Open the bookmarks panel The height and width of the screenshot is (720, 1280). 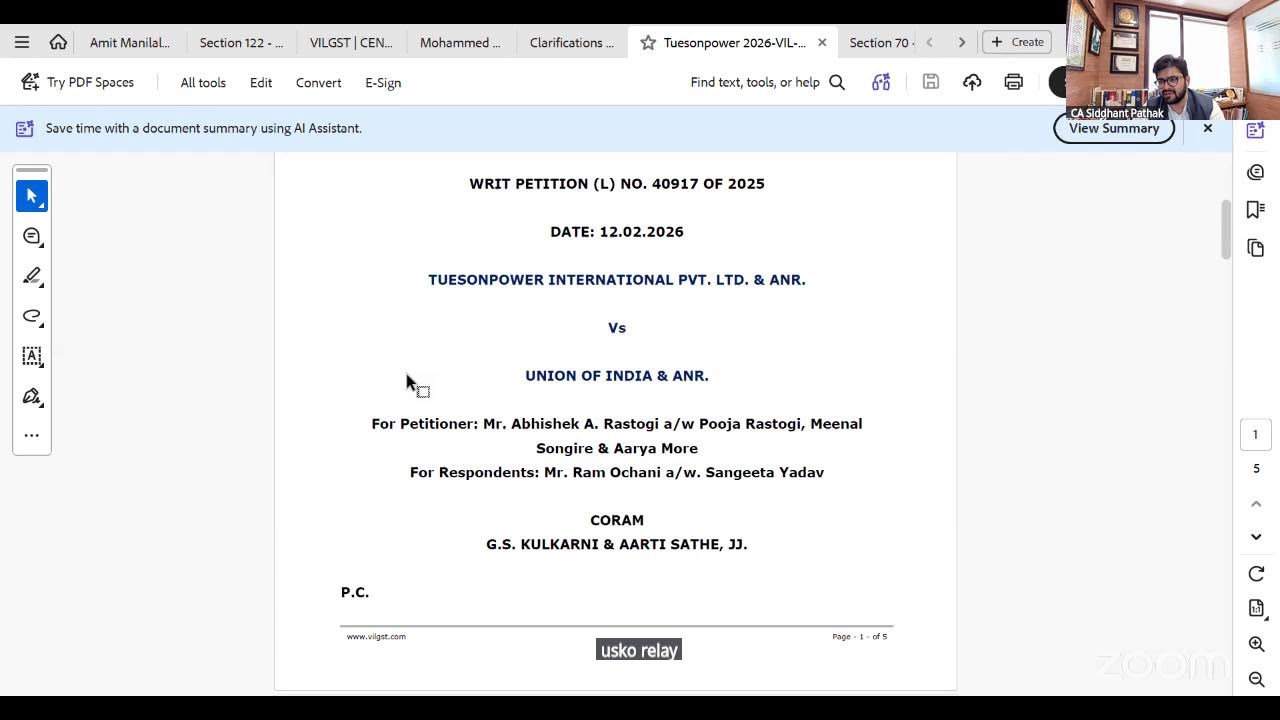tap(1256, 209)
